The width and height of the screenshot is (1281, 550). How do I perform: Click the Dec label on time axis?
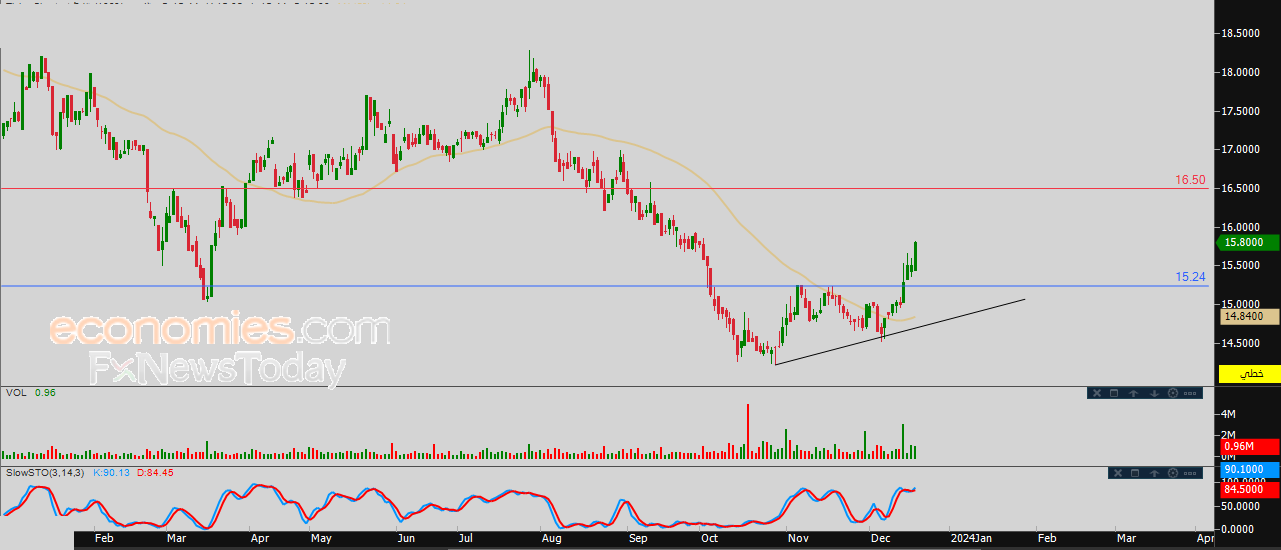click(x=879, y=538)
